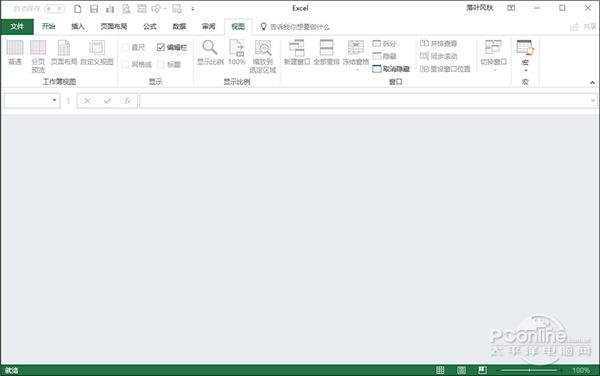600x376 pixels.
Task: Toggle the Gridlines (网格线) checkbox
Action: click(x=125, y=64)
